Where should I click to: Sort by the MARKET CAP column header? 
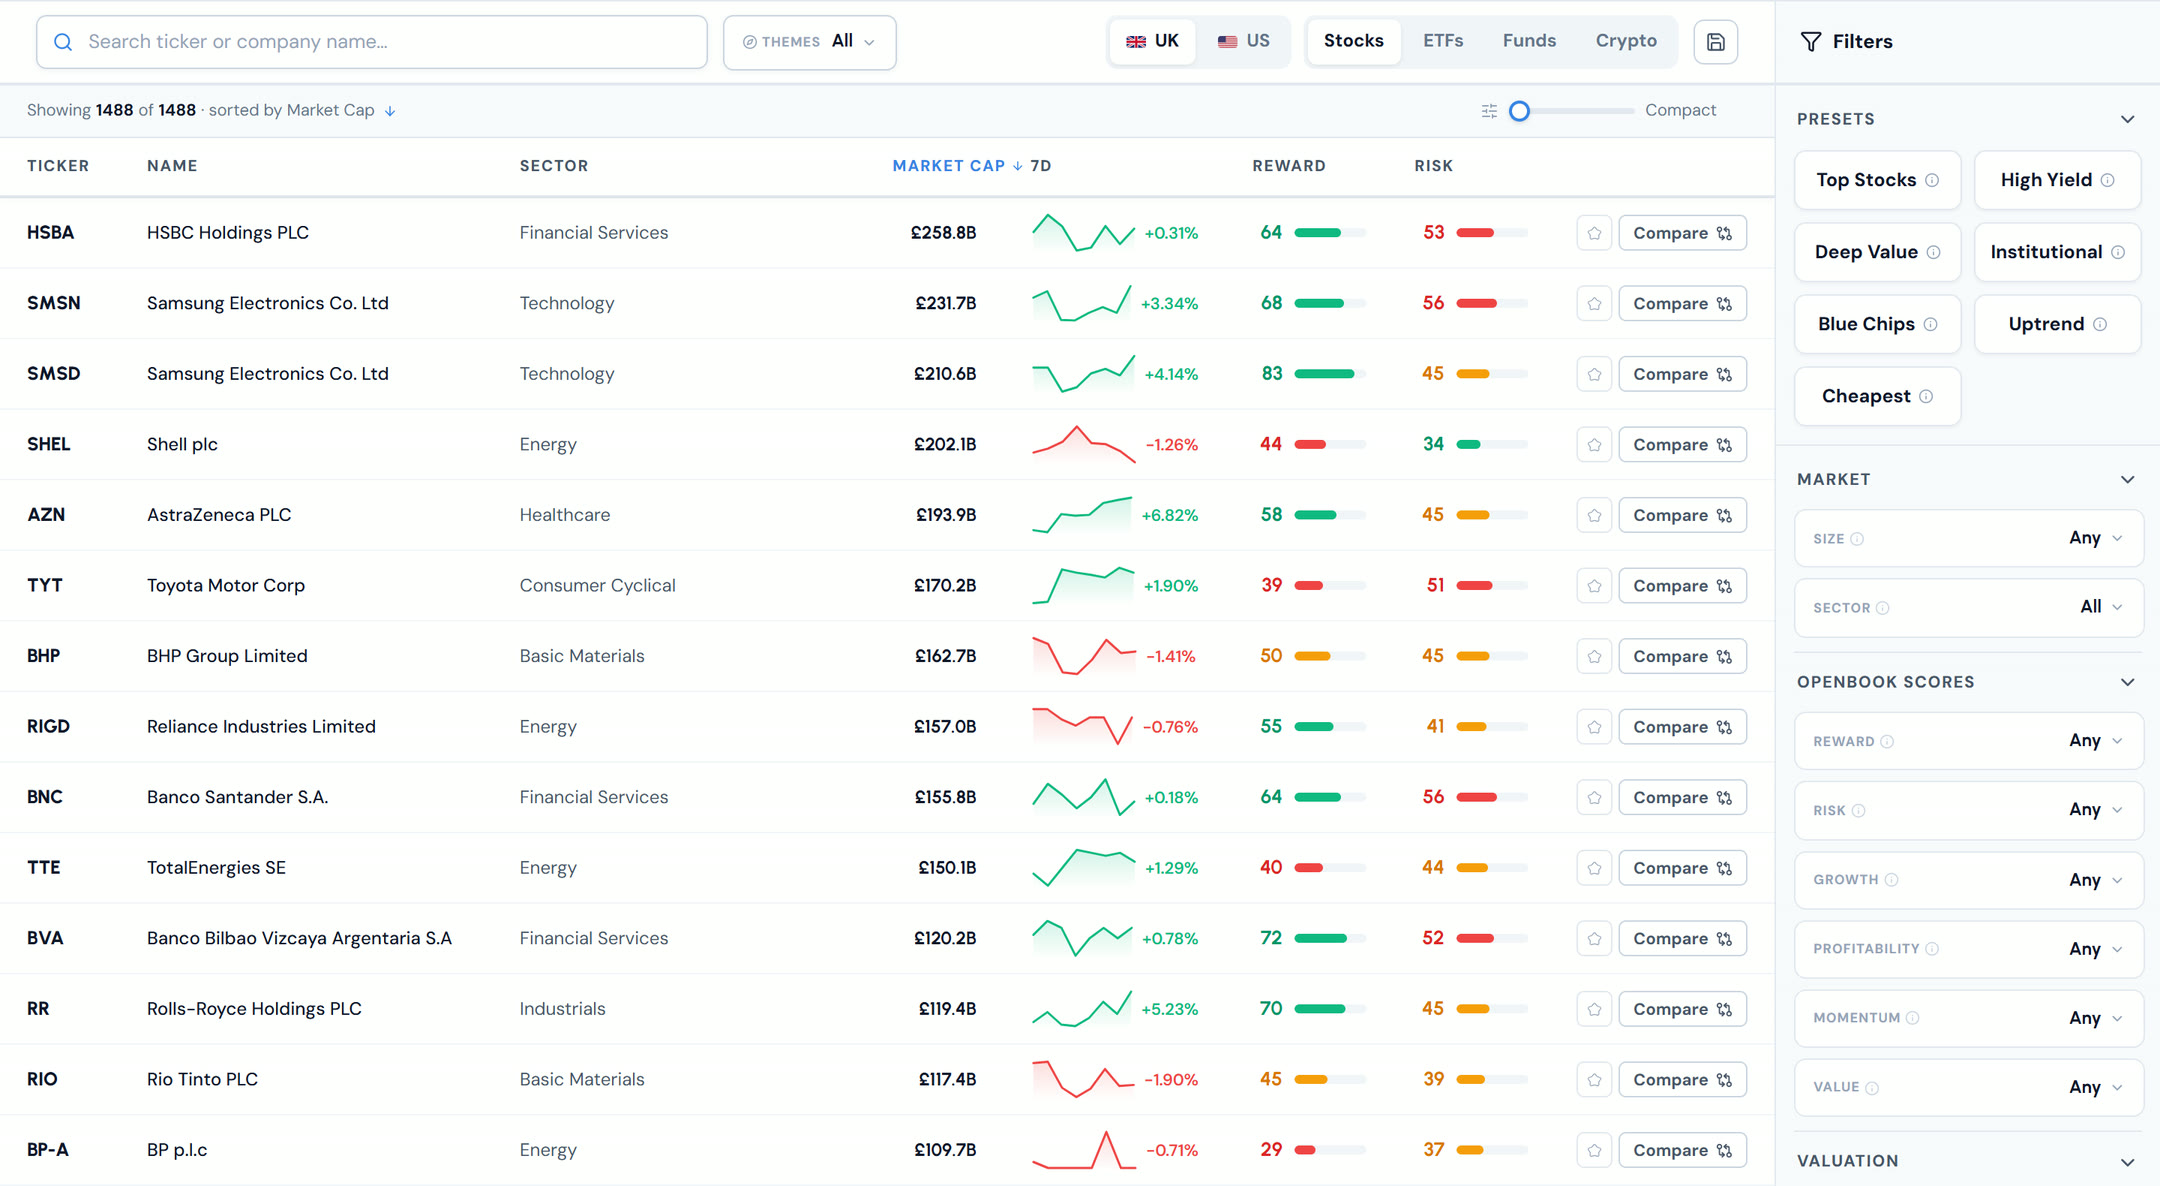[x=957, y=166]
